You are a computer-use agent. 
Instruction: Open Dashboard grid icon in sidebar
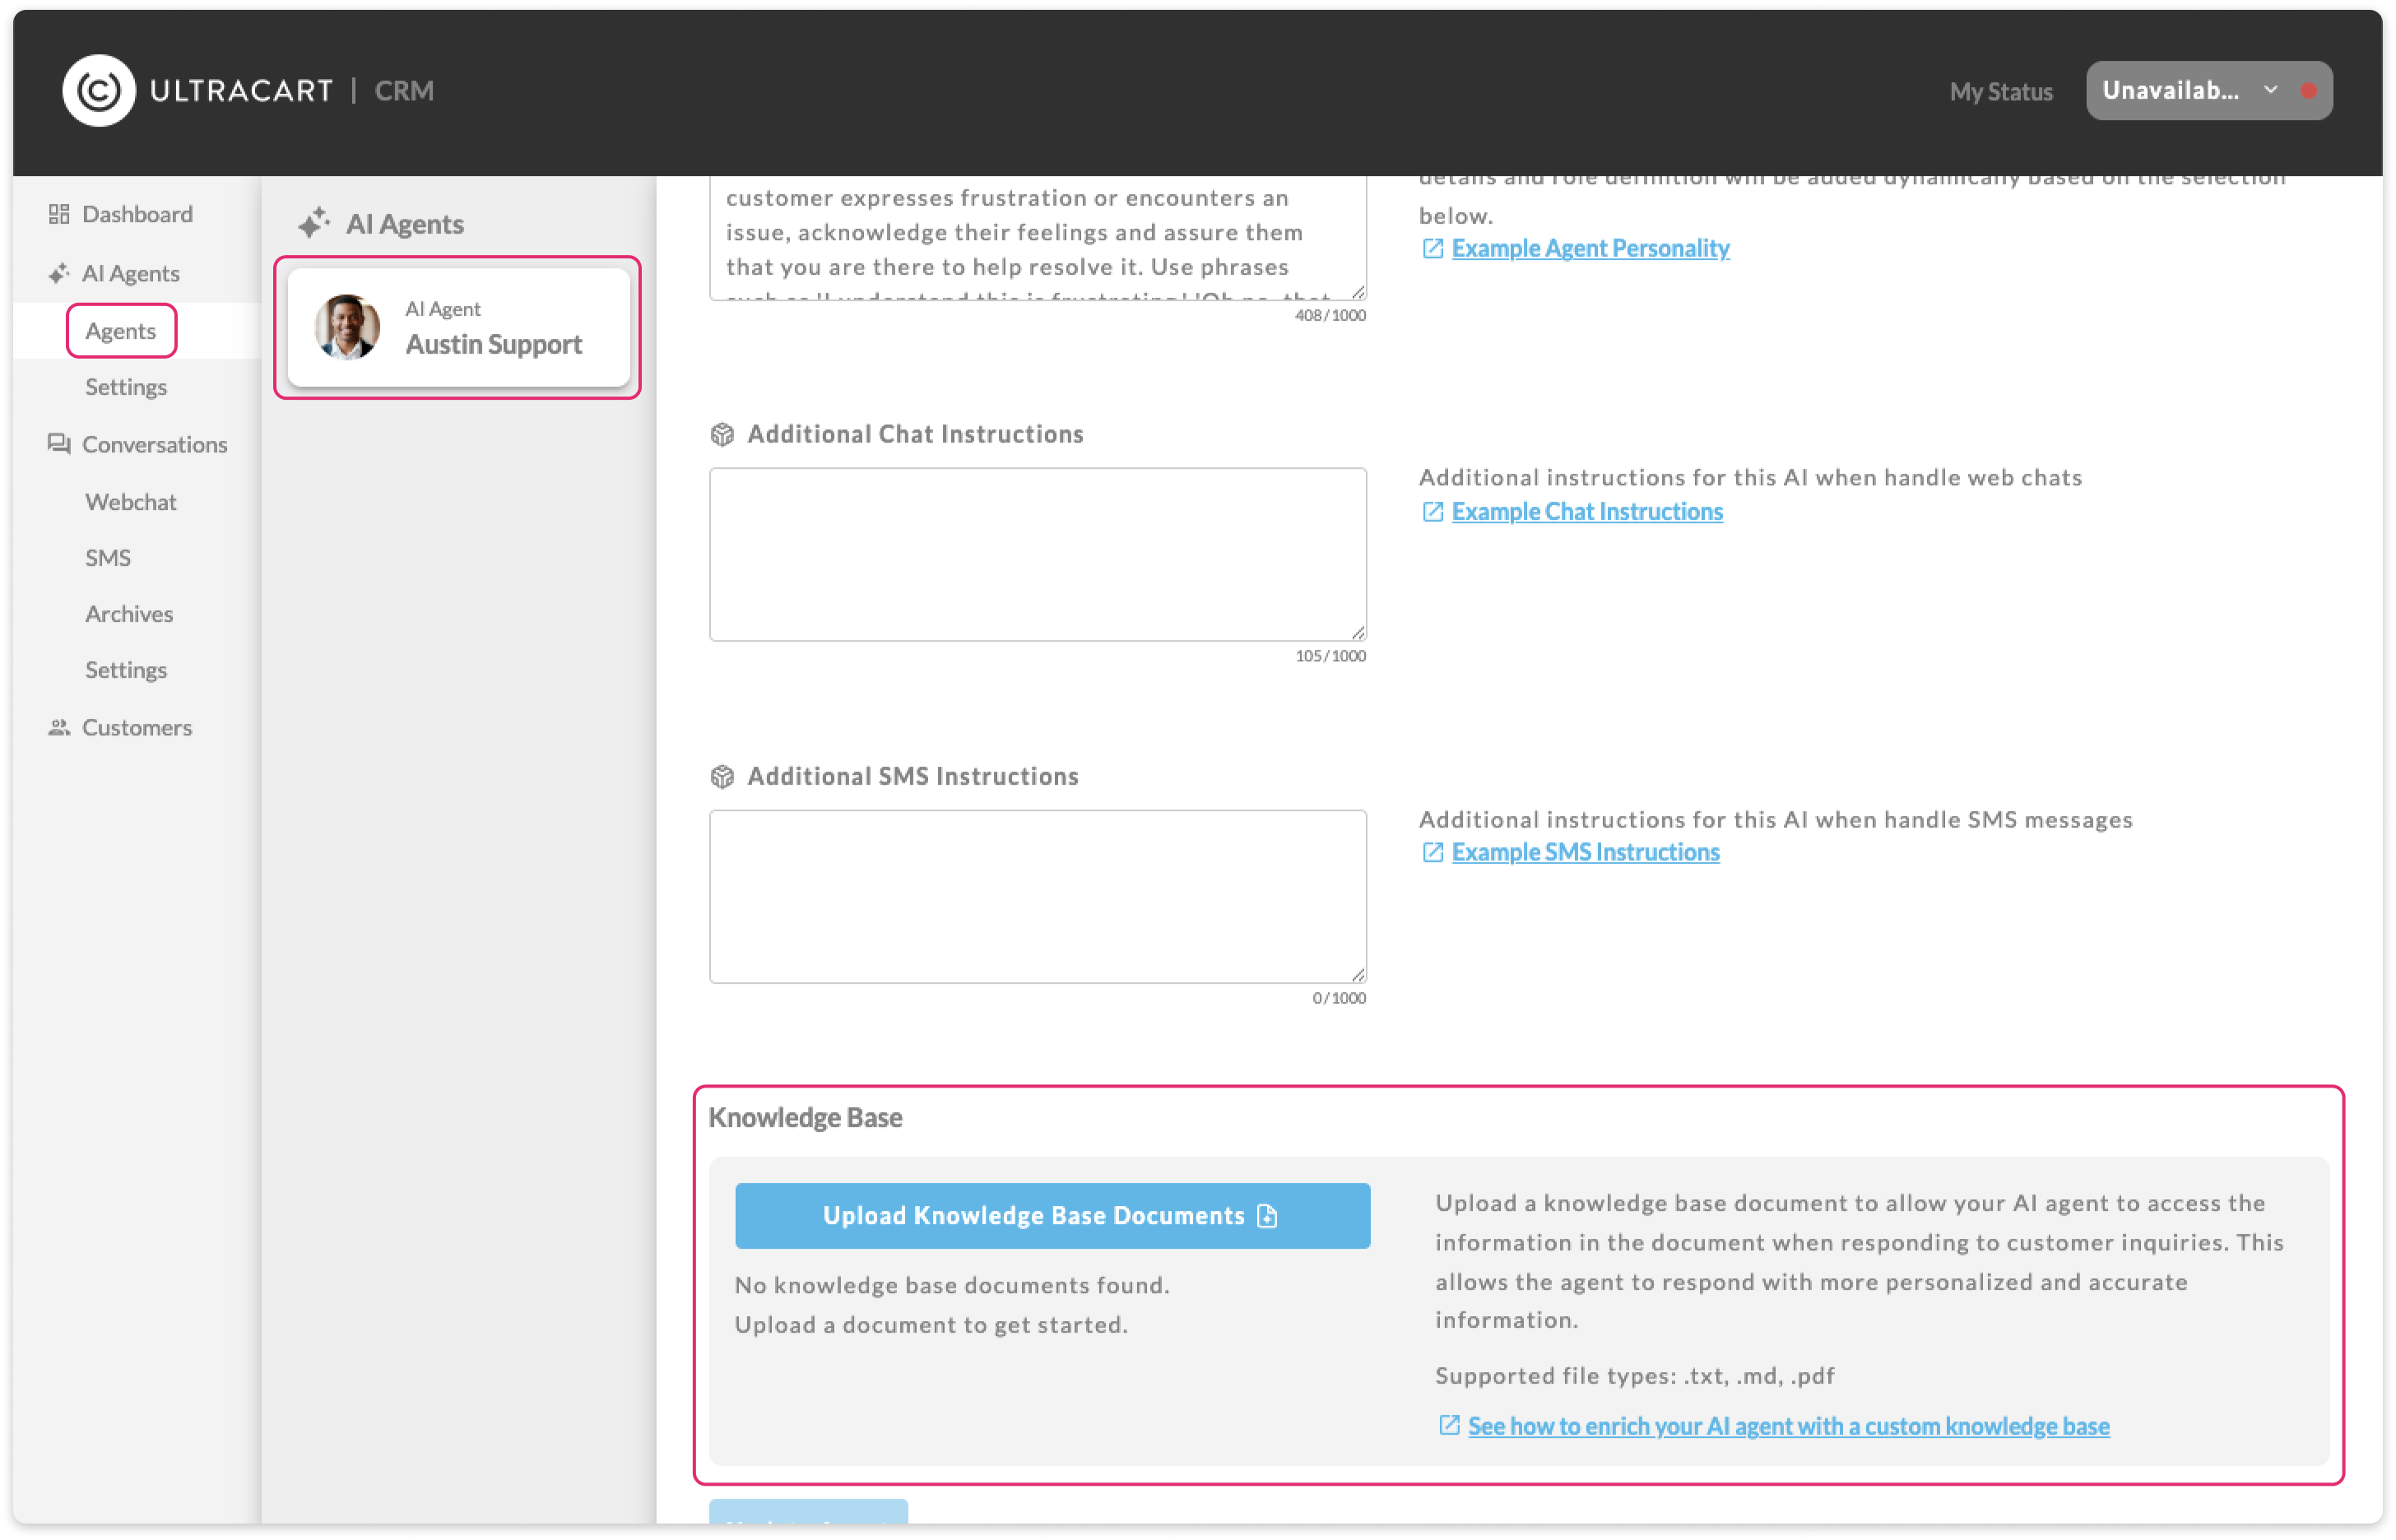[x=59, y=214]
